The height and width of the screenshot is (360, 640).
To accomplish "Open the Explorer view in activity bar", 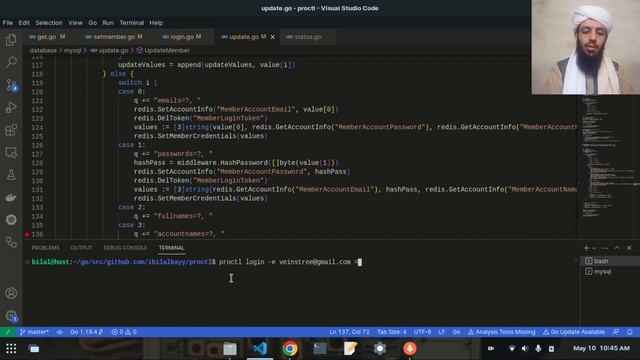I will click(x=11, y=40).
